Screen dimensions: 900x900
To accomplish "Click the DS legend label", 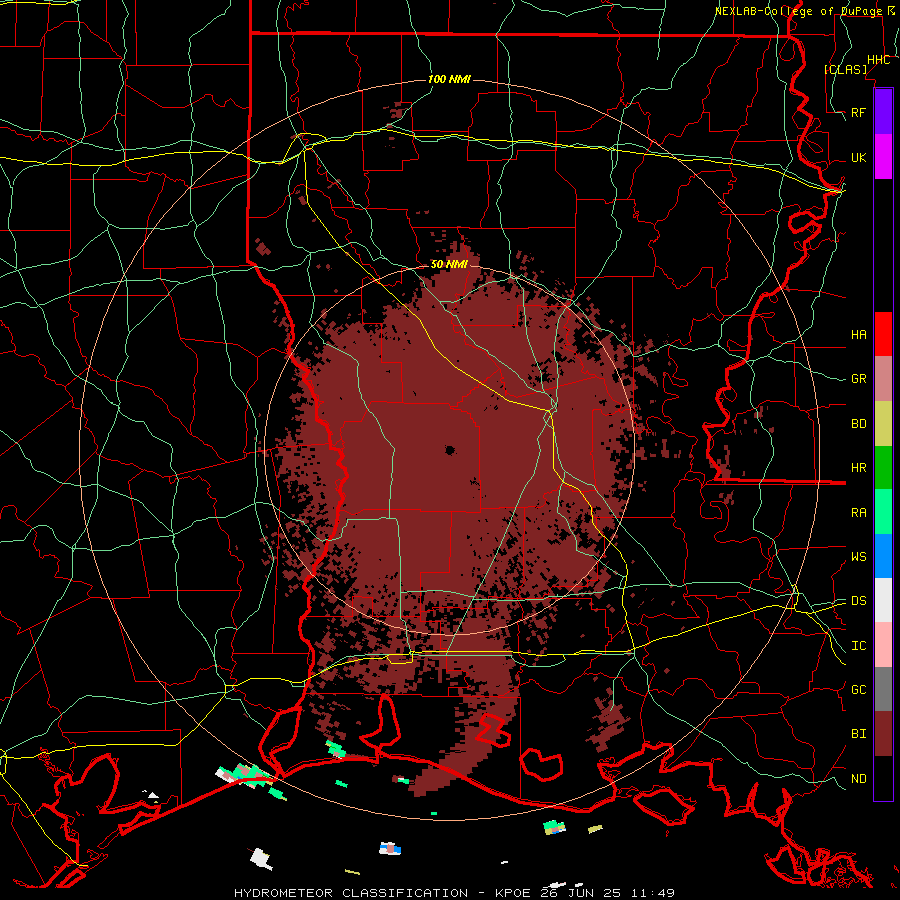I will pos(858,601).
